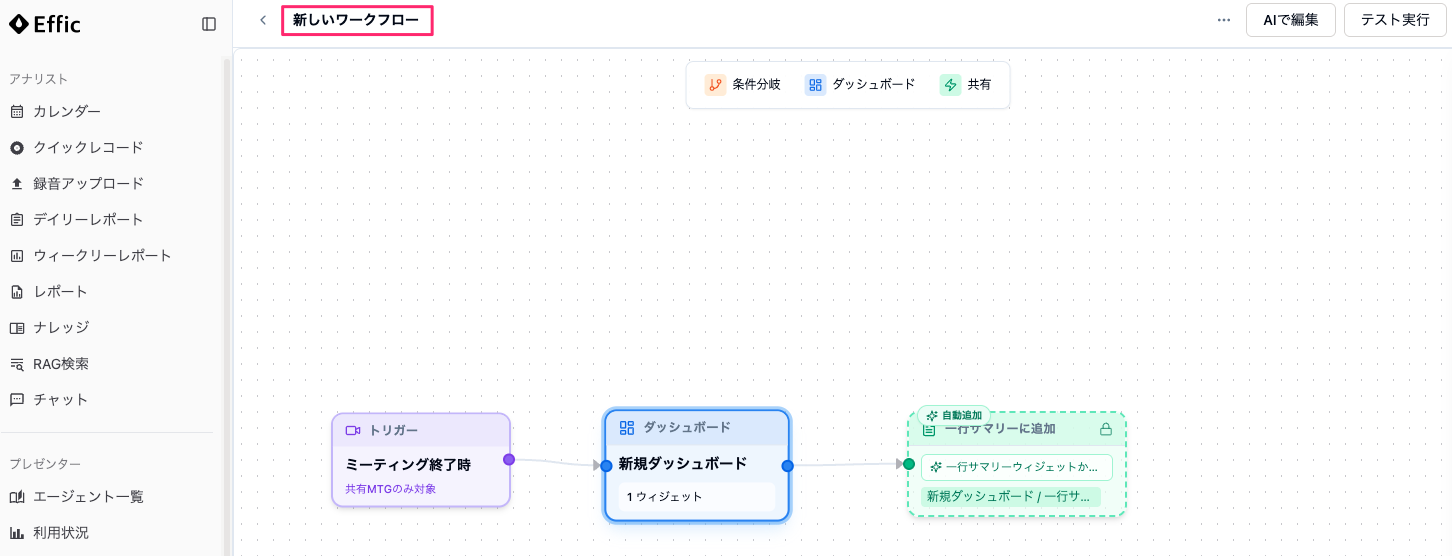
Task: Click the book icon beside ナレッジ
Action: point(17,327)
